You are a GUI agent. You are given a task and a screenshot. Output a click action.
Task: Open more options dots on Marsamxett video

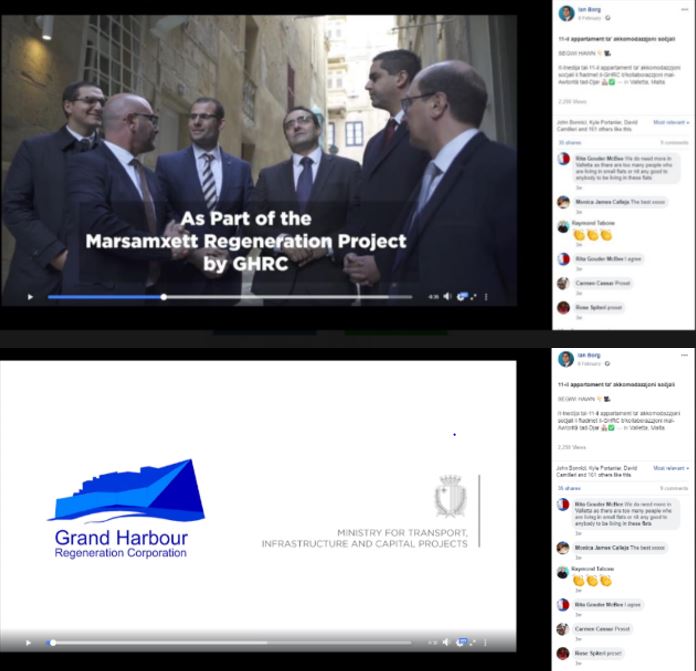tap(486, 296)
